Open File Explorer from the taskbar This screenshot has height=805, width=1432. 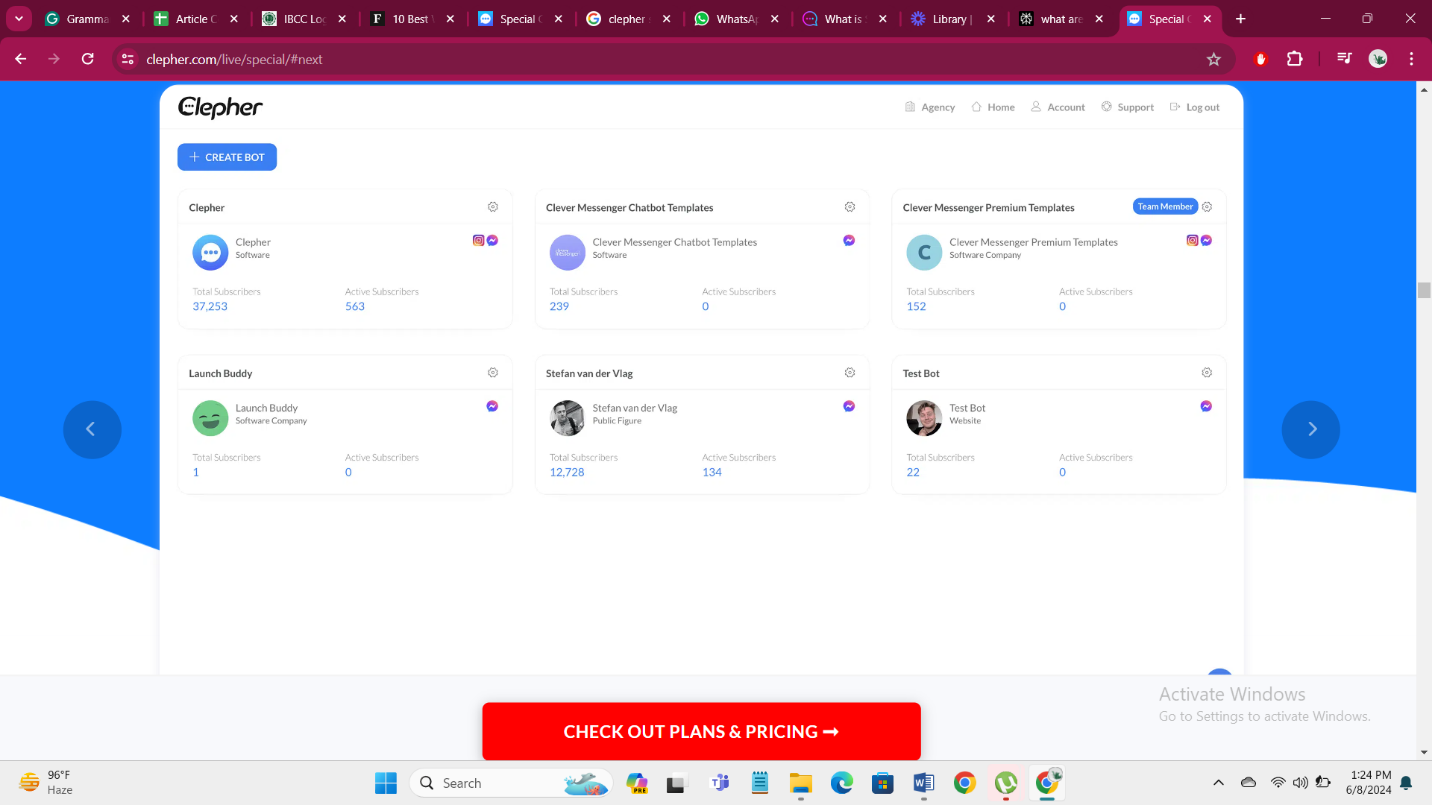coord(800,783)
